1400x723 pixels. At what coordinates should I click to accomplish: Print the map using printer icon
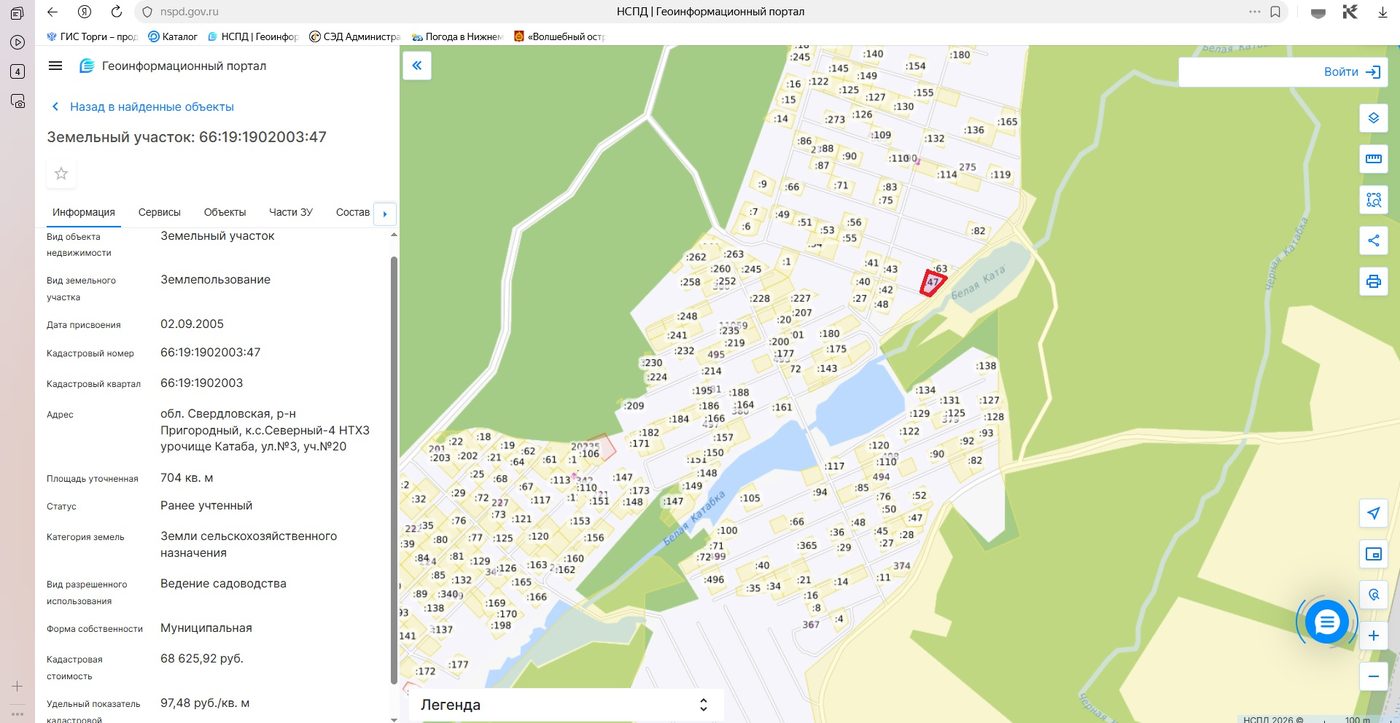[x=1373, y=281]
